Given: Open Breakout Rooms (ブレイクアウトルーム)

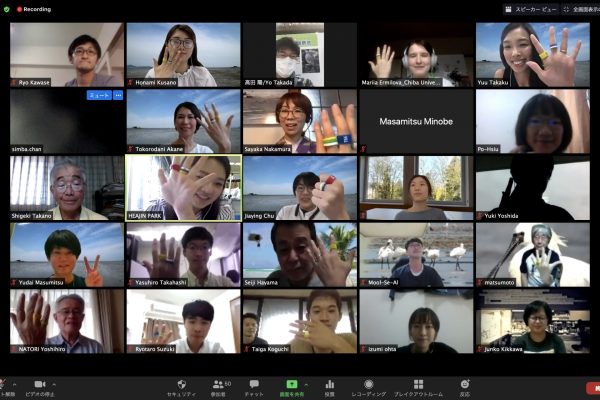Looking at the screenshot, I should [418, 384].
